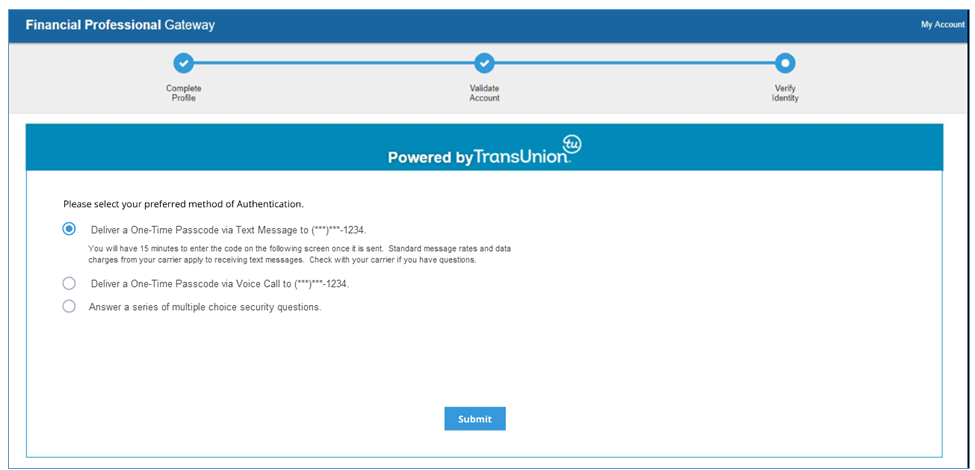Click 'Answer a series of multiple choice security questions' text

pos(205,307)
